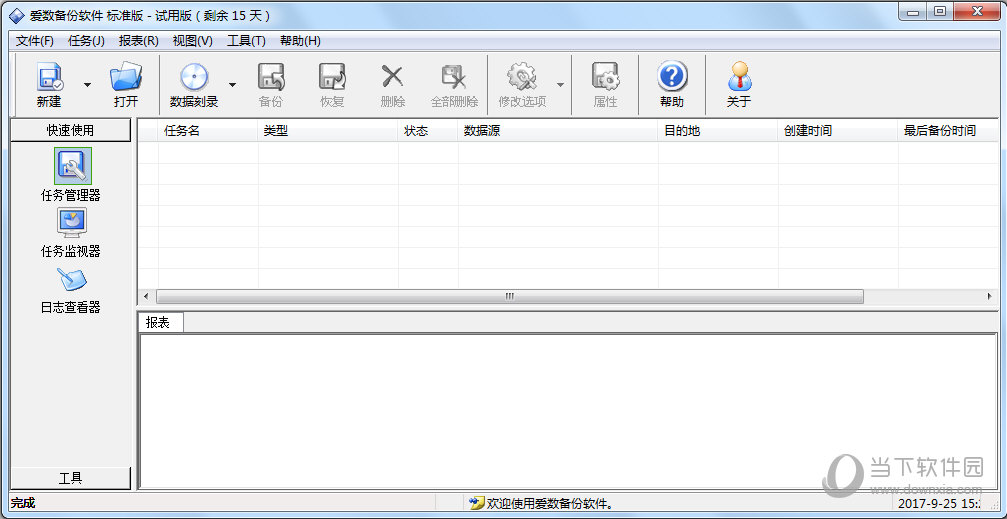Click the 数据源 column header

coord(558,131)
